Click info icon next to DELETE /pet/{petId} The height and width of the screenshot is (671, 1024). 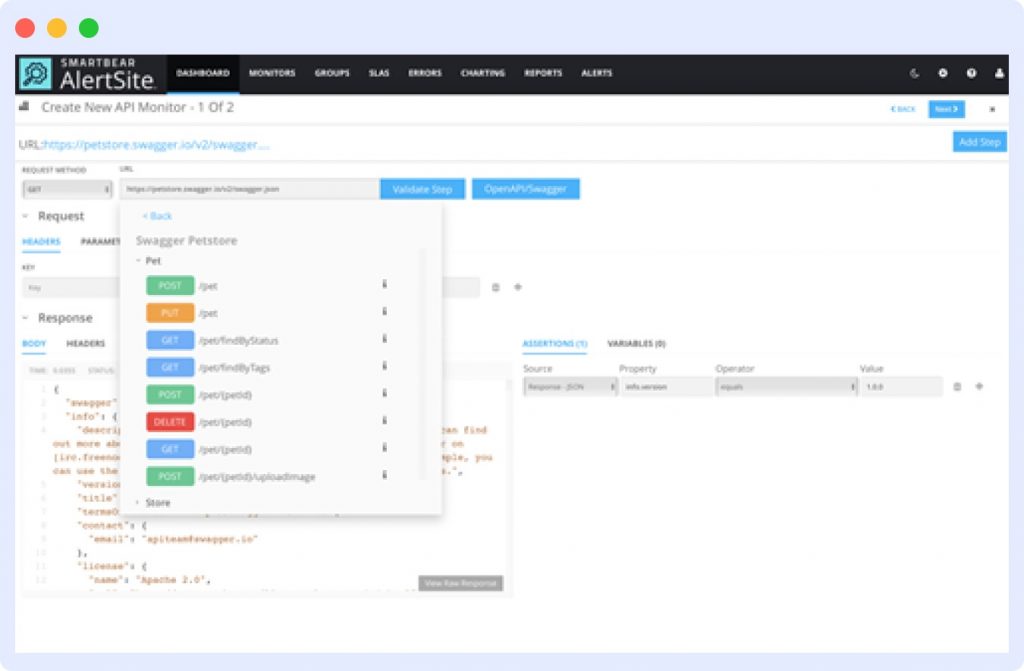click(383, 421)
